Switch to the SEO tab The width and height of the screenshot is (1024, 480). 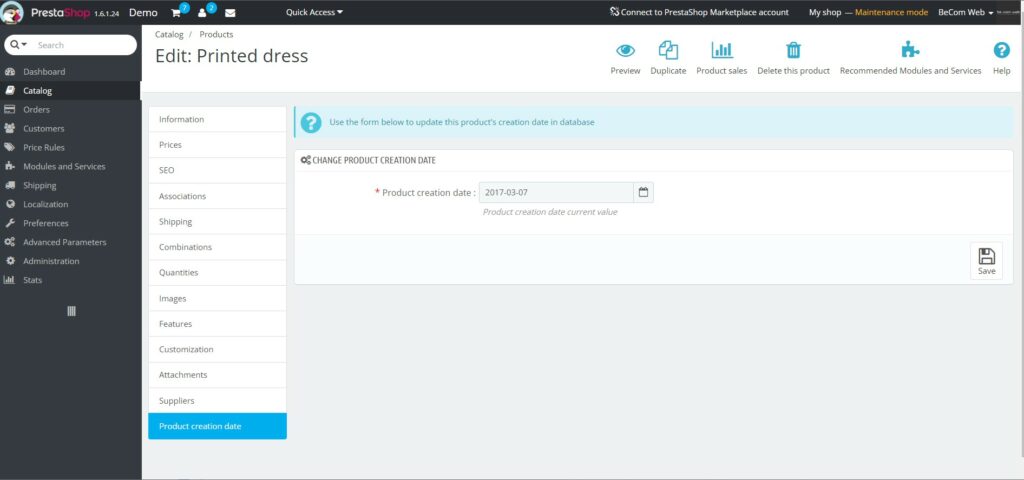(217, 170)
